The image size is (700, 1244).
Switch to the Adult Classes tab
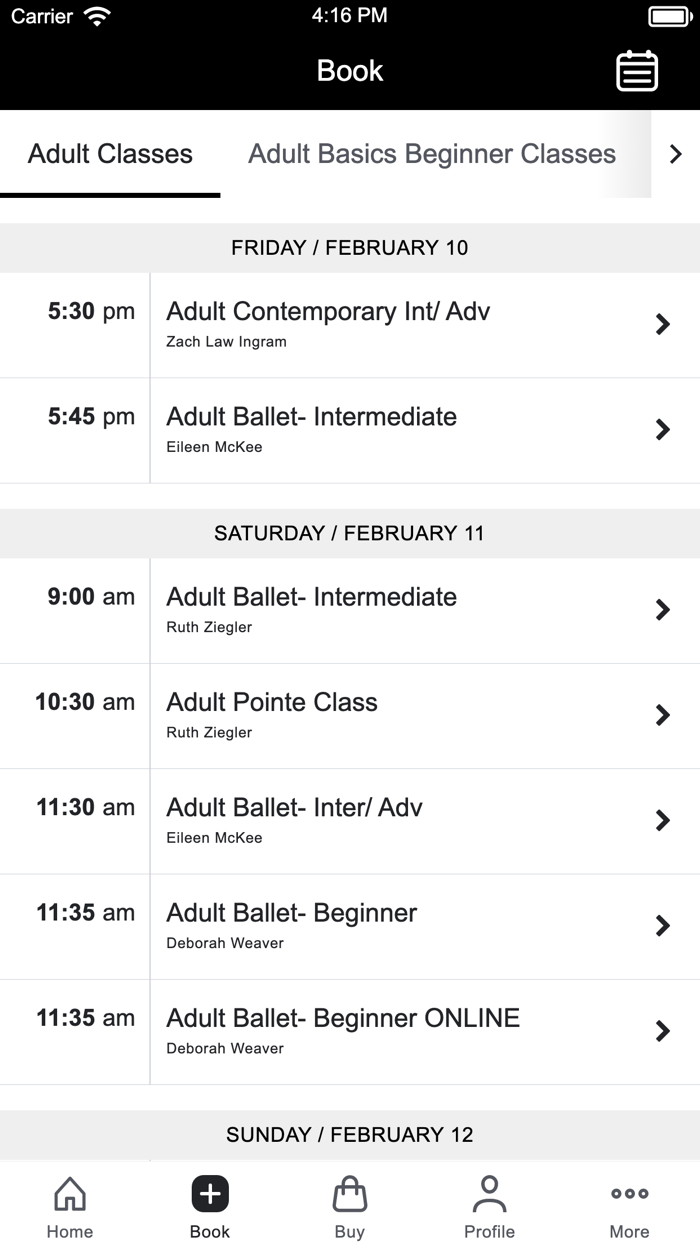(x=110, y=154)
